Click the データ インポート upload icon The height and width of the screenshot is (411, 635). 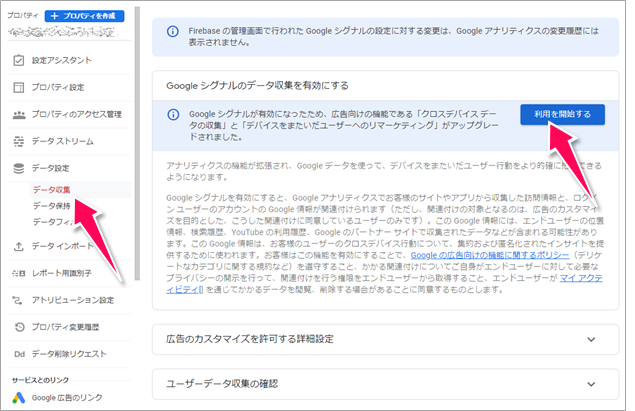click(17, 246)
